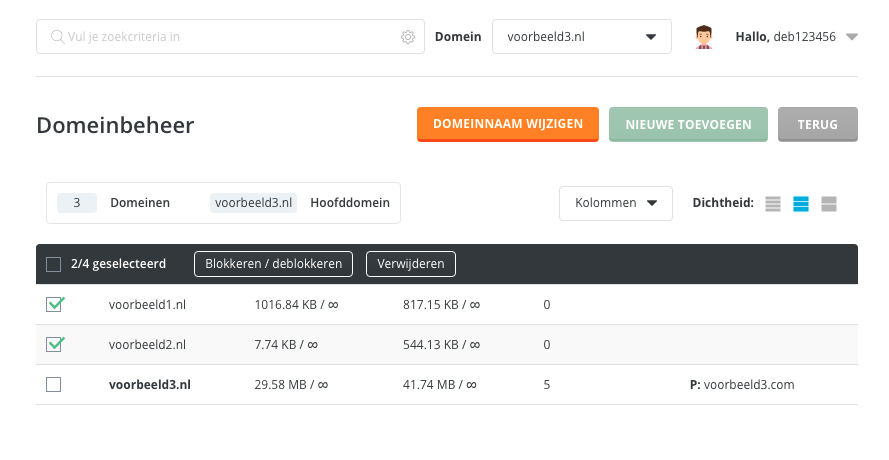Click the Terug button

click(x=818, y=124)
